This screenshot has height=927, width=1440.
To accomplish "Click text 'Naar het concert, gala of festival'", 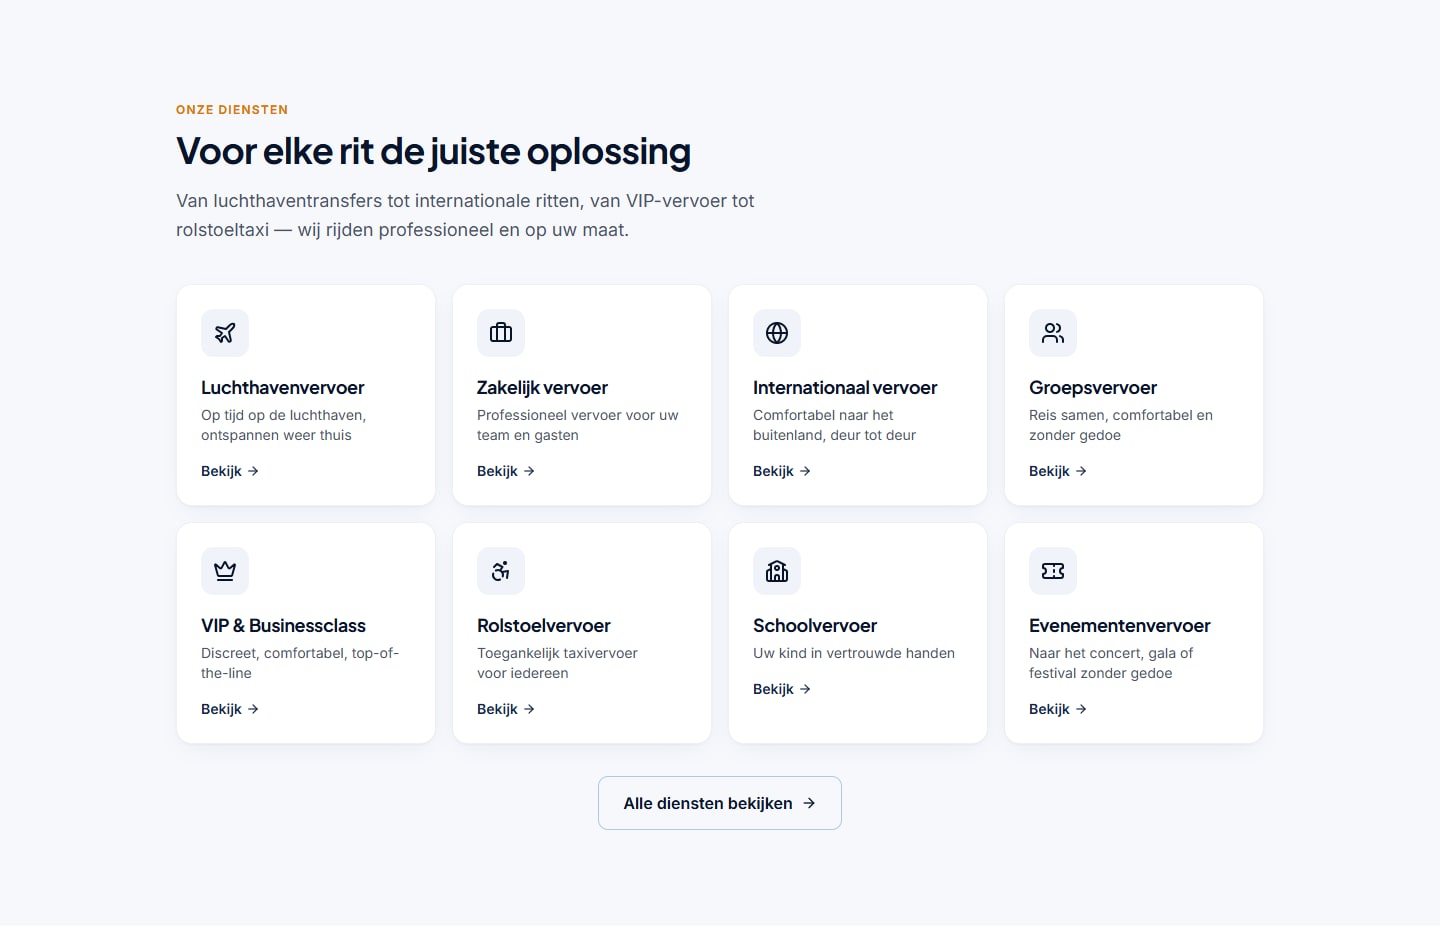I will [1111, 663].
